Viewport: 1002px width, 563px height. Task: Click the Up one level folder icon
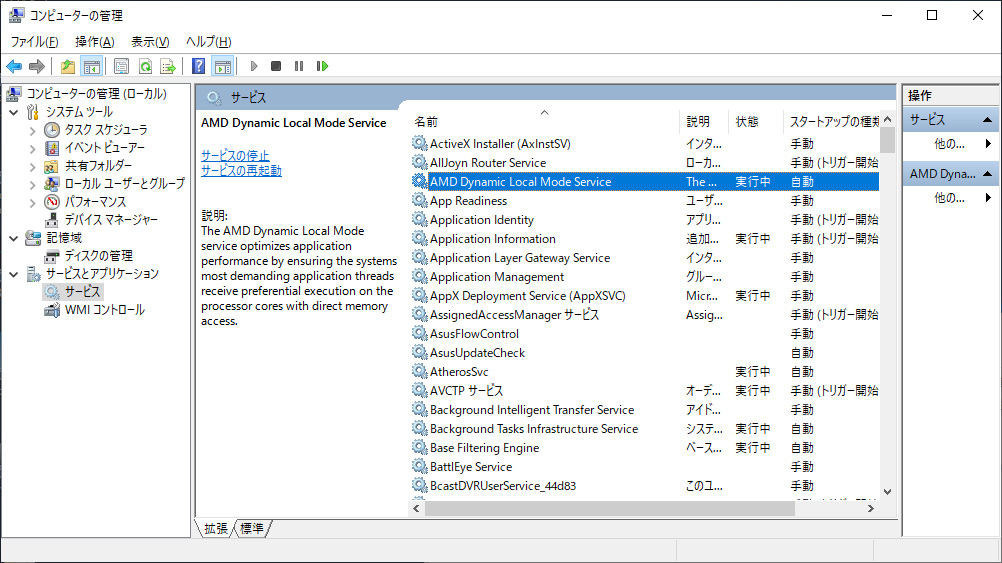(68, 66)
